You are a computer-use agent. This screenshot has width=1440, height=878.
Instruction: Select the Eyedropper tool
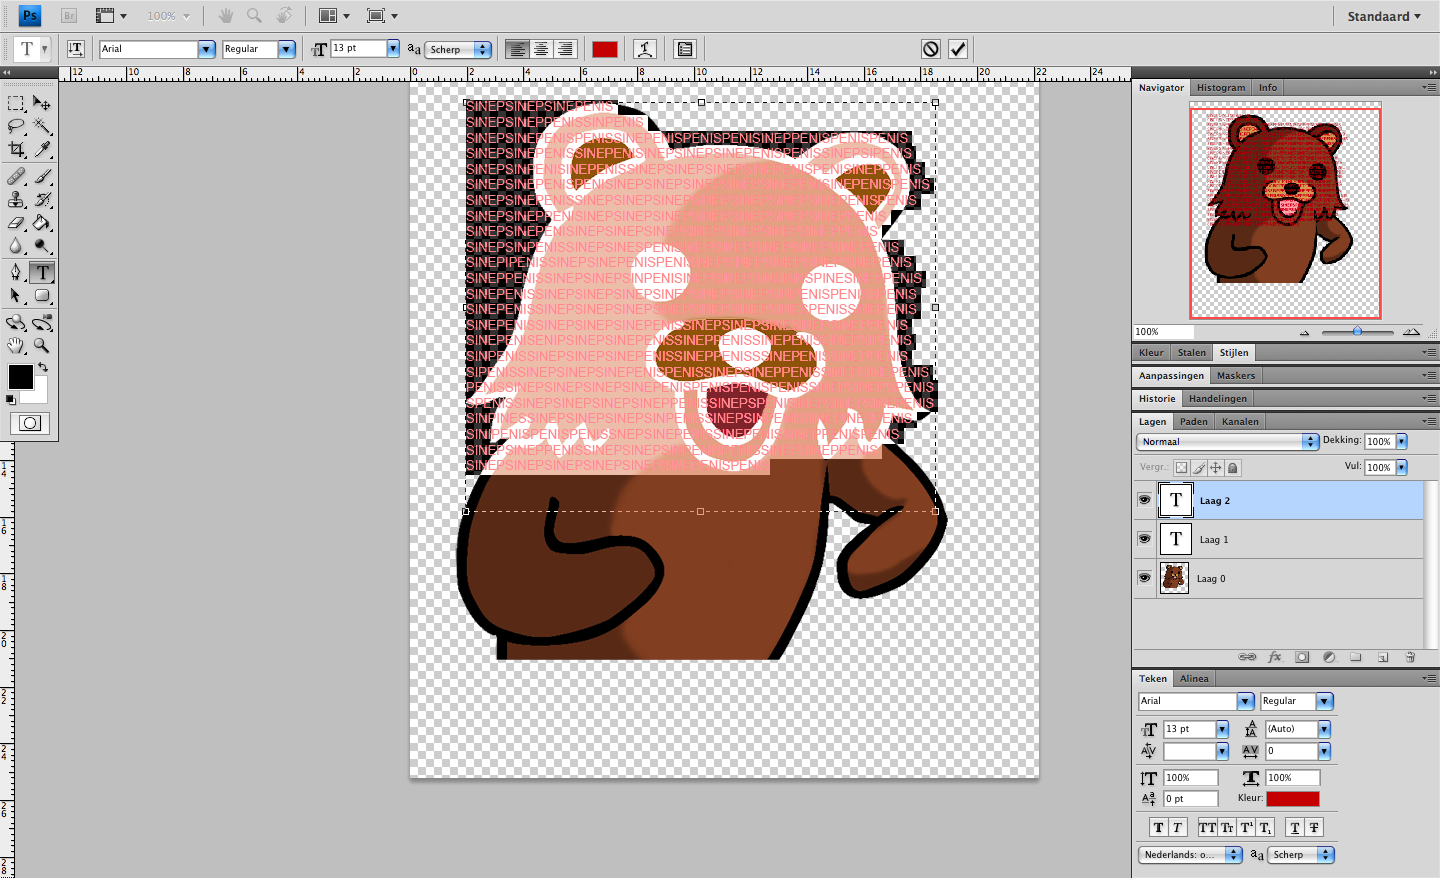(42, 149)
